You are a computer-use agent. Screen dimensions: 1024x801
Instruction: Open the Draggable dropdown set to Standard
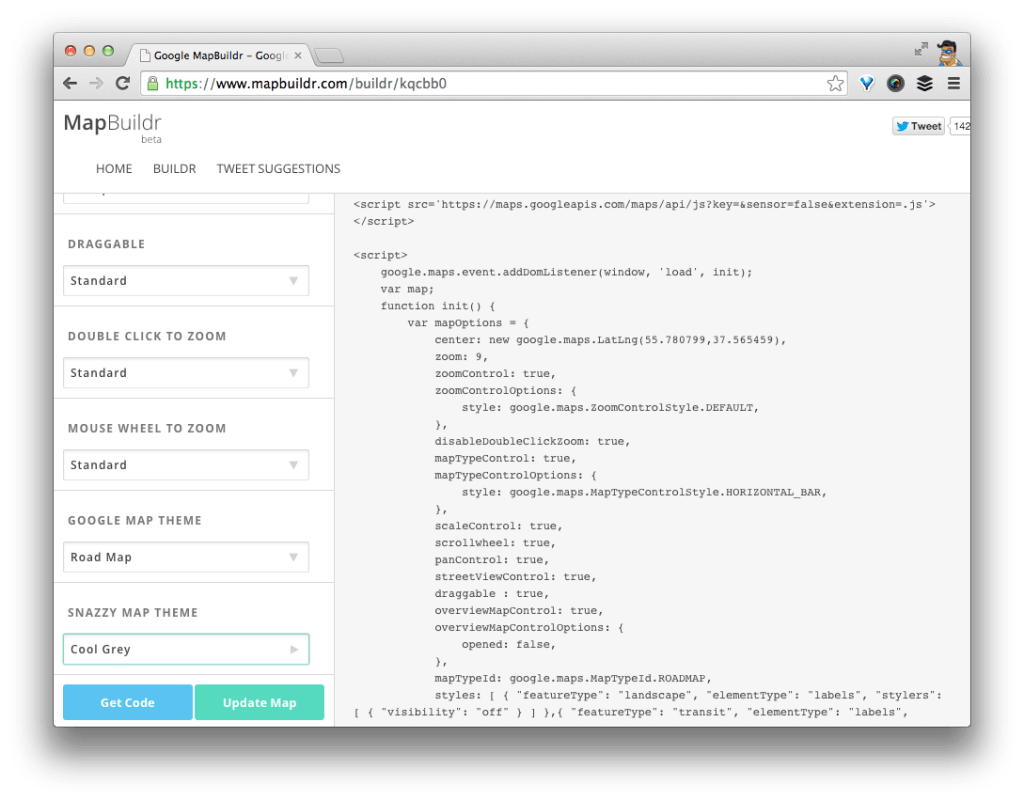click(x=185, y=281)
